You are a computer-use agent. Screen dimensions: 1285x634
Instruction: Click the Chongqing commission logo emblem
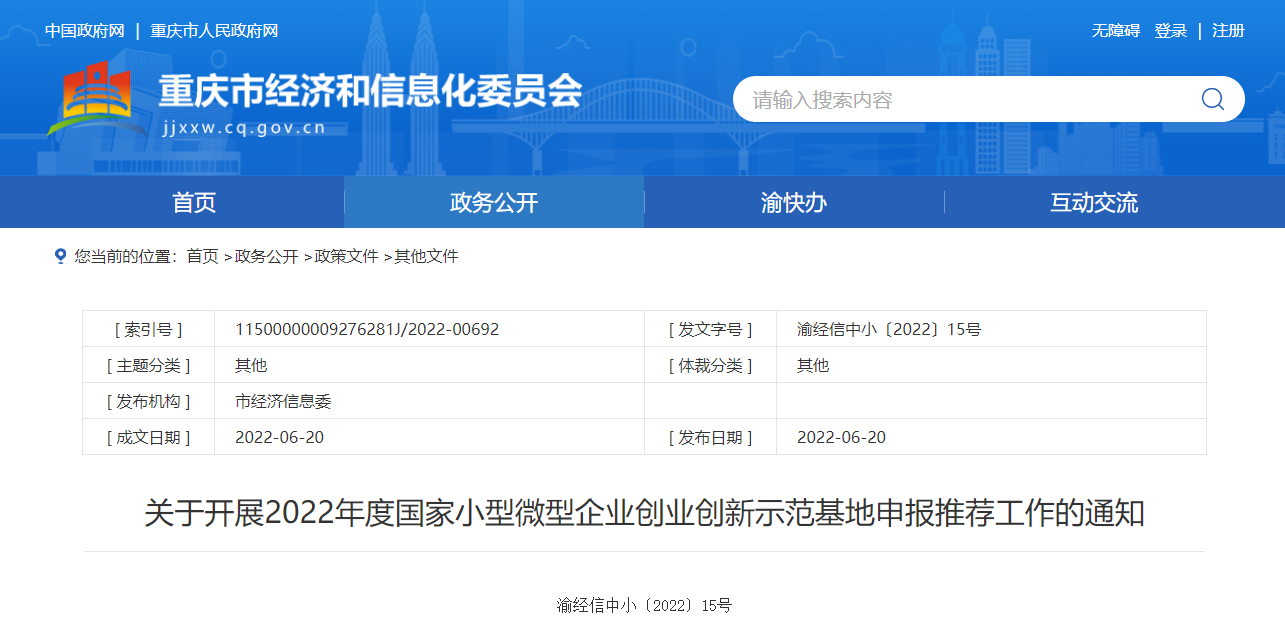point(89,98)
